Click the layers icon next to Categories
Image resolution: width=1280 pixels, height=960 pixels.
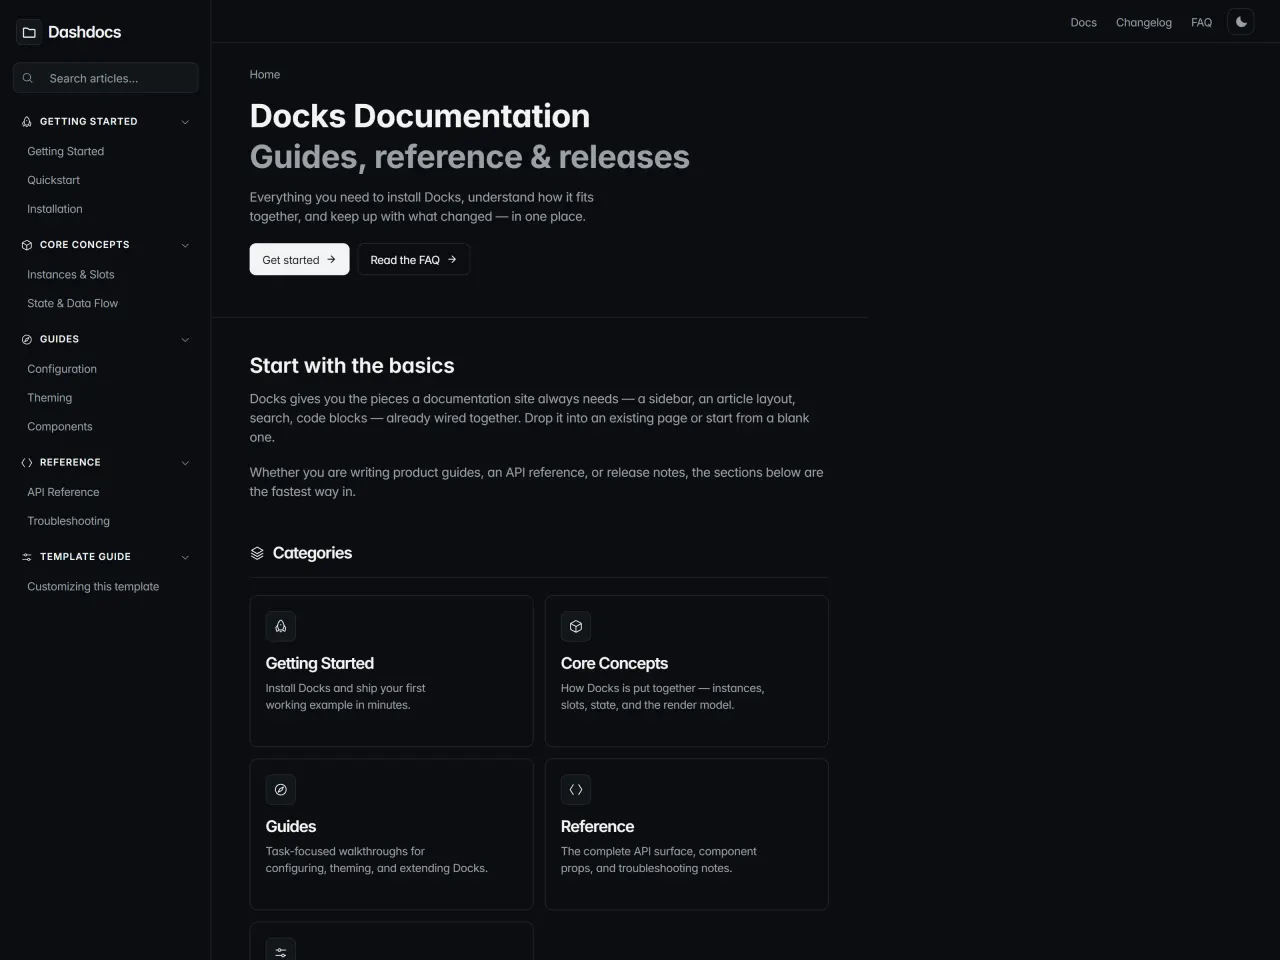(257, 553)
